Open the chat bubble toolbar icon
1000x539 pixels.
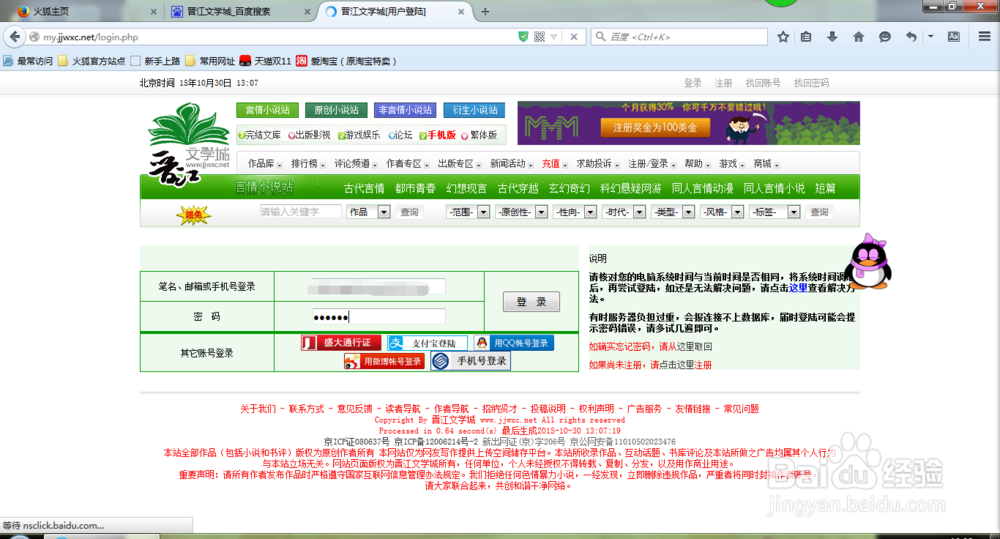click(885, 37)
